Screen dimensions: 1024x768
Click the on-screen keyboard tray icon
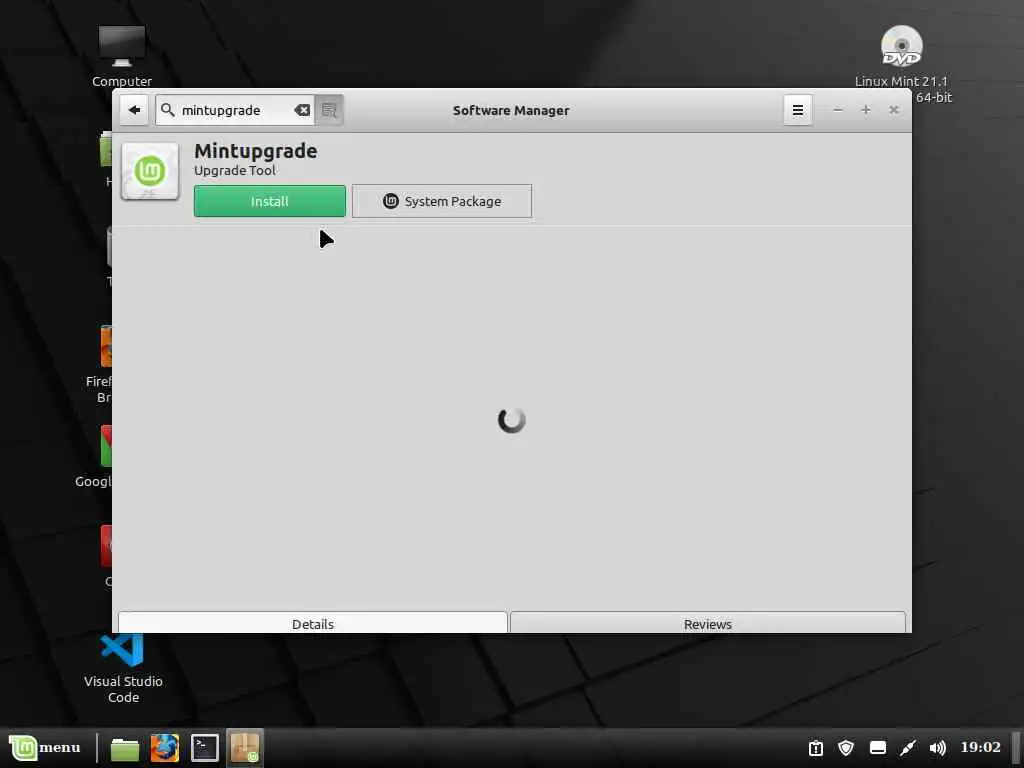point(878,748)
